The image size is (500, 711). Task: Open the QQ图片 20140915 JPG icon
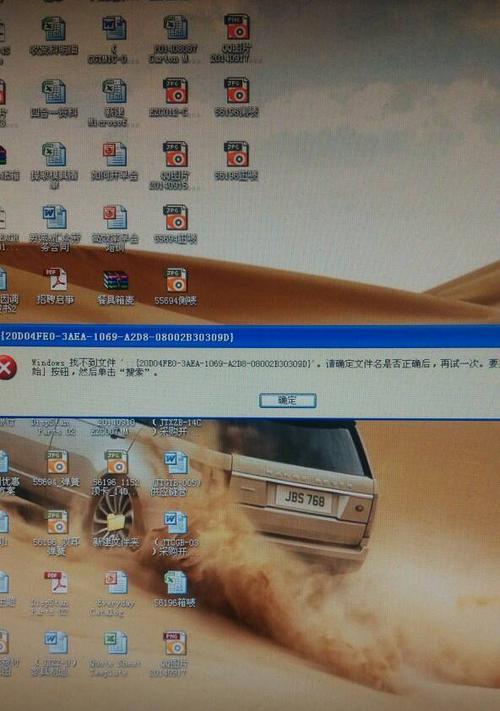click(x=175, y=166)
